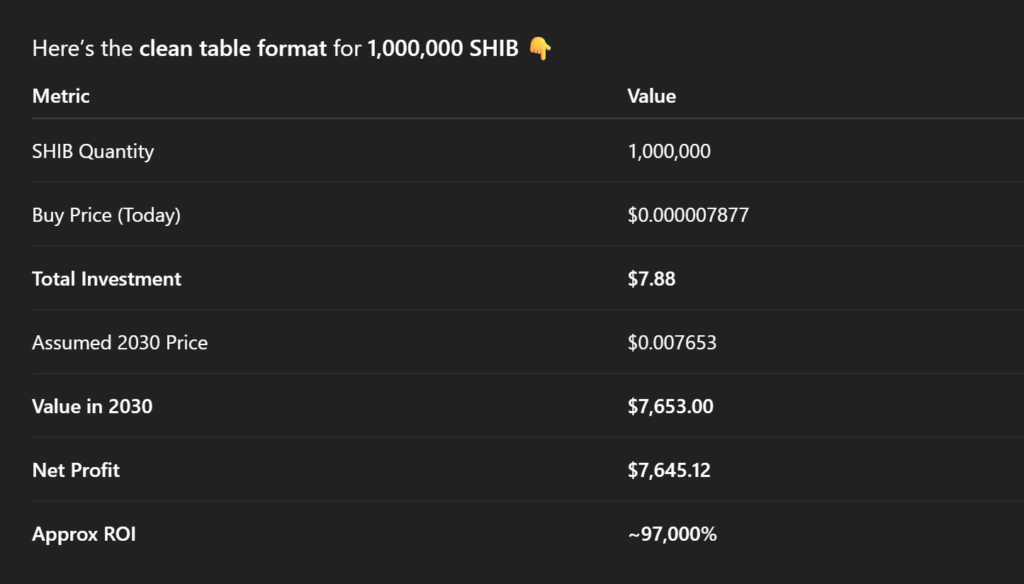Screen dimensions: 1024x584
Task: Select the $0.000007877 buy price value
Action: coord(688,215)
